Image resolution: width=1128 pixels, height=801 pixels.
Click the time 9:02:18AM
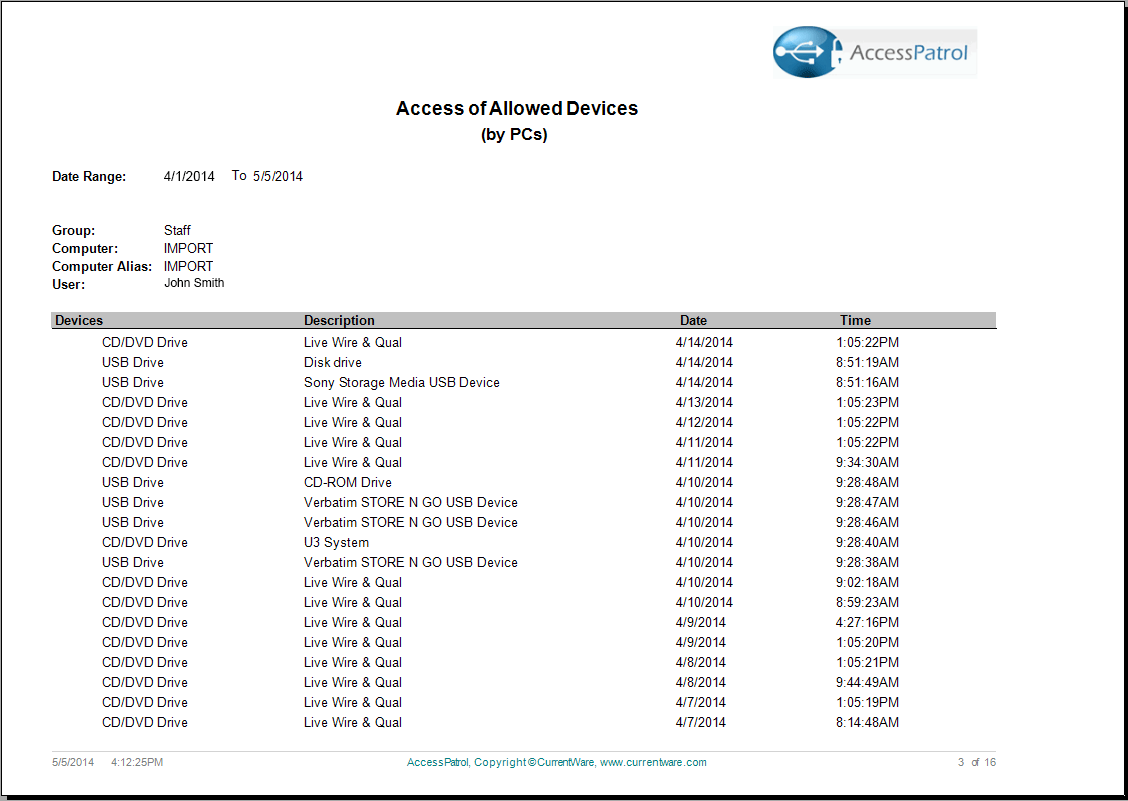[867, 582]
